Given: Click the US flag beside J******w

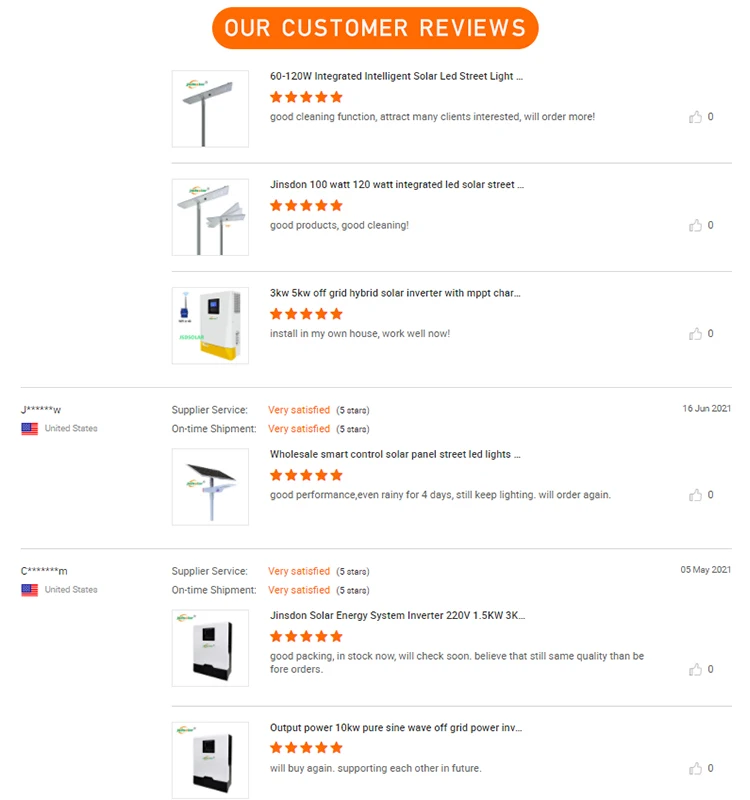Looking at the screenshot, I should pos(30,428).
